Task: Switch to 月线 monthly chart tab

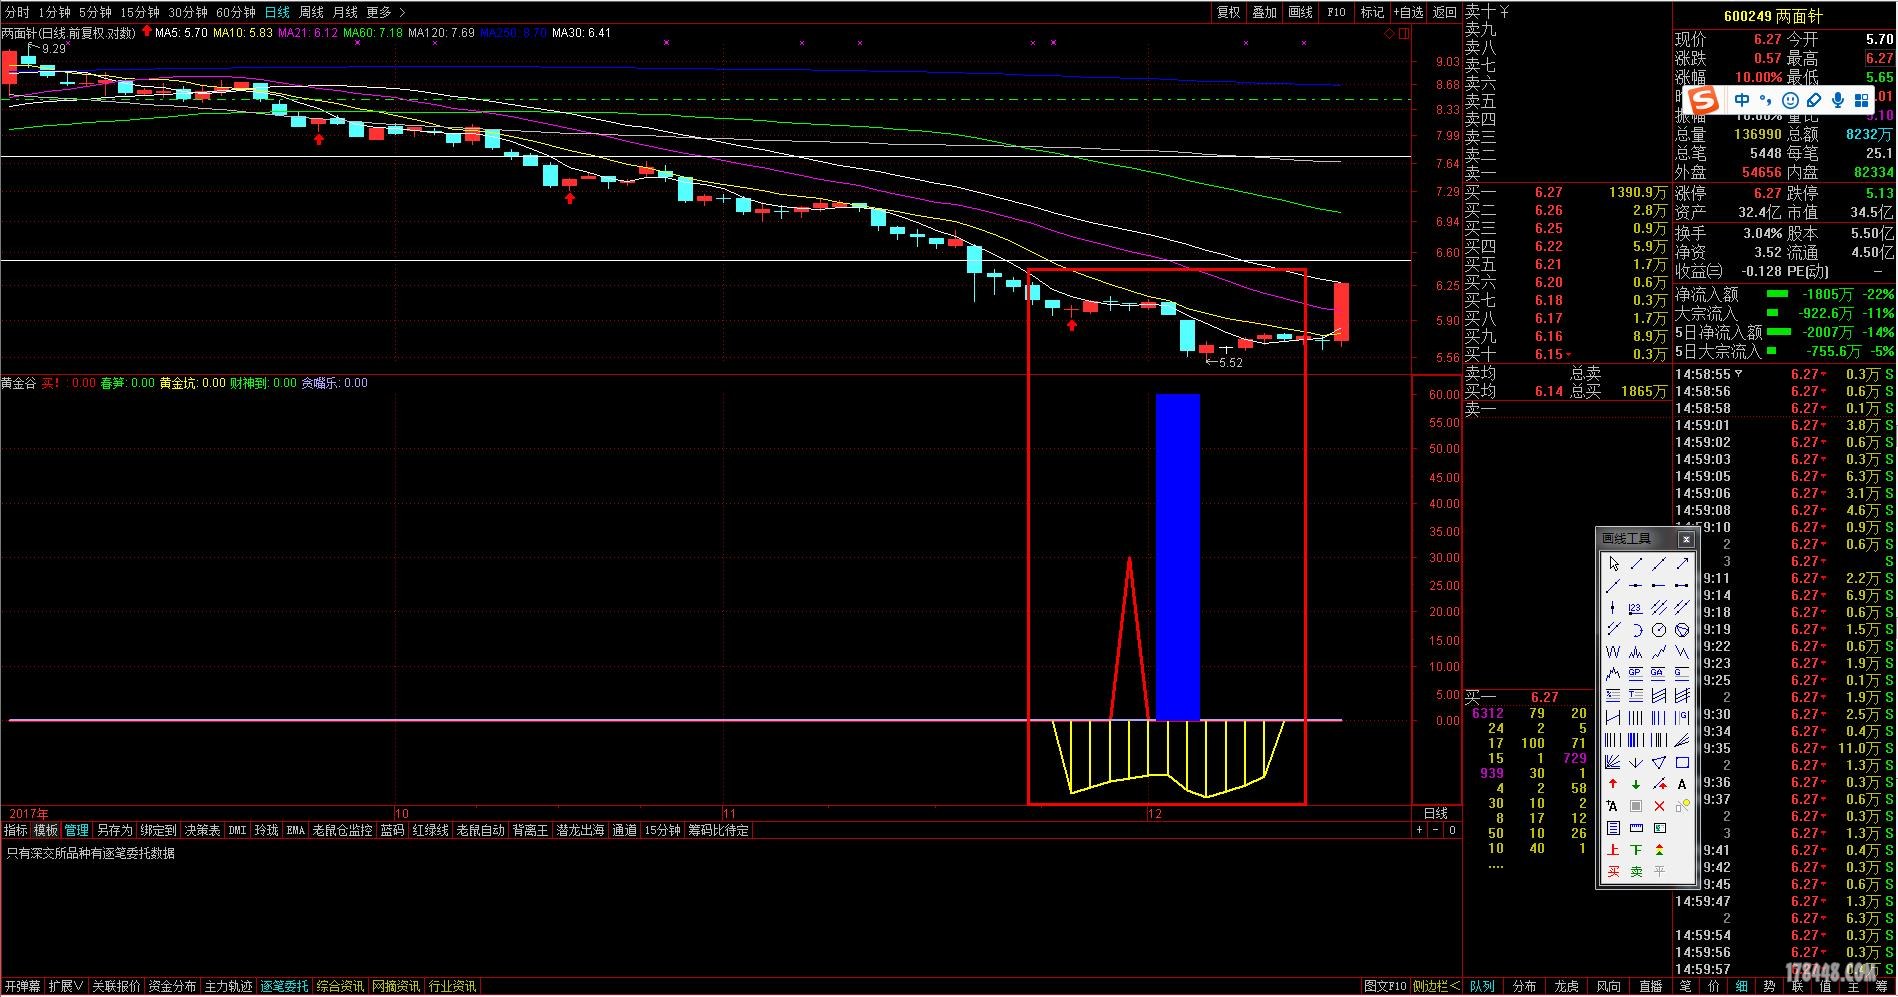Action: pos(345,12)
